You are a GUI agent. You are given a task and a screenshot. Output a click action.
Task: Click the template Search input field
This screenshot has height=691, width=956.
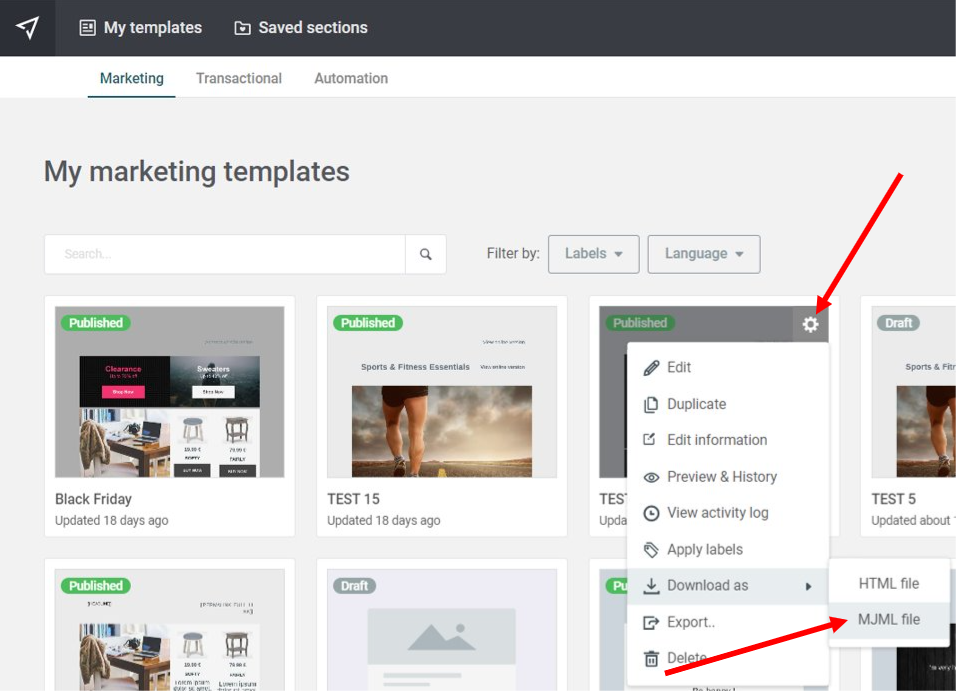click(225, 254)
